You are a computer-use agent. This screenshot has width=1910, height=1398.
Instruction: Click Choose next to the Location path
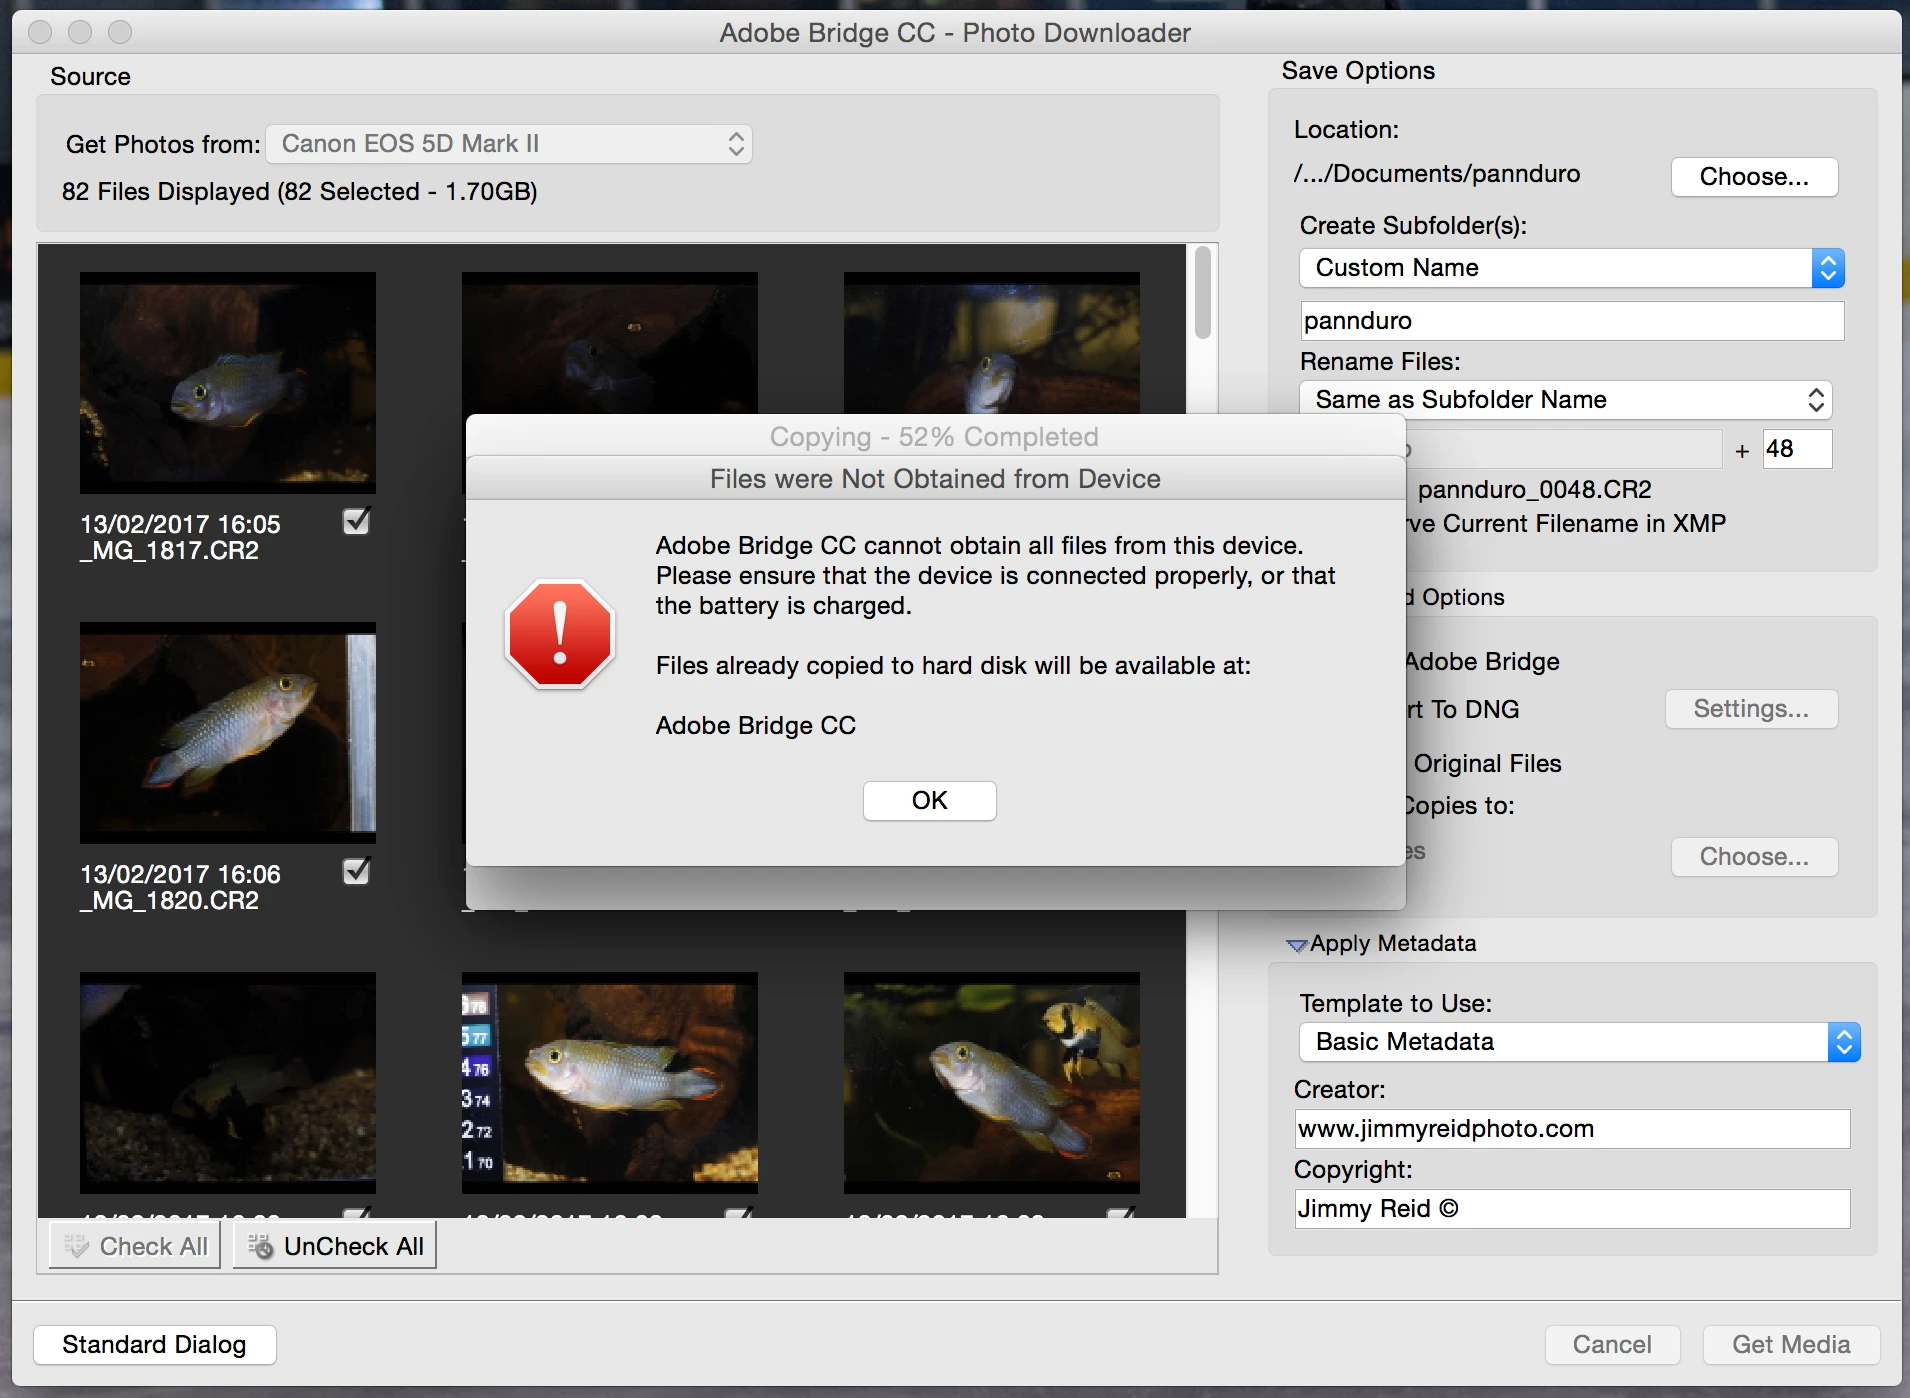[x=1754, y=177]
